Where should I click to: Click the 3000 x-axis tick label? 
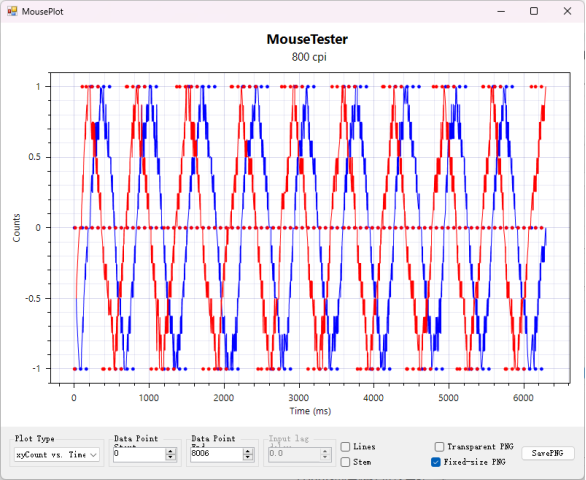tap(299, 398)
